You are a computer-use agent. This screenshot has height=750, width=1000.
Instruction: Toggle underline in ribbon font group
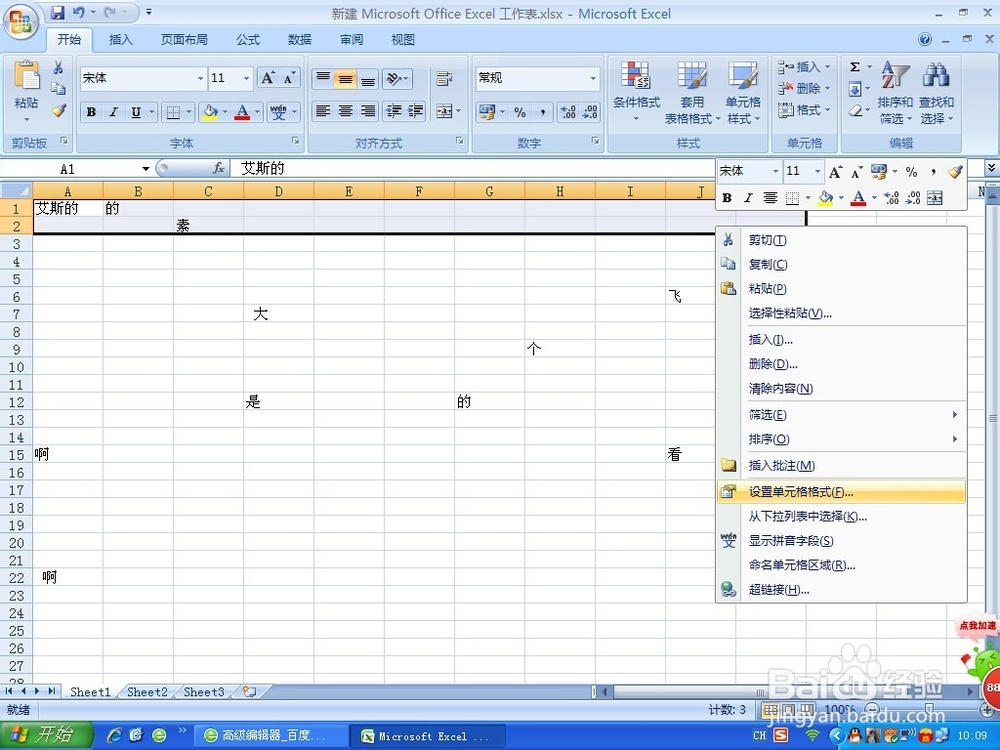136,112
